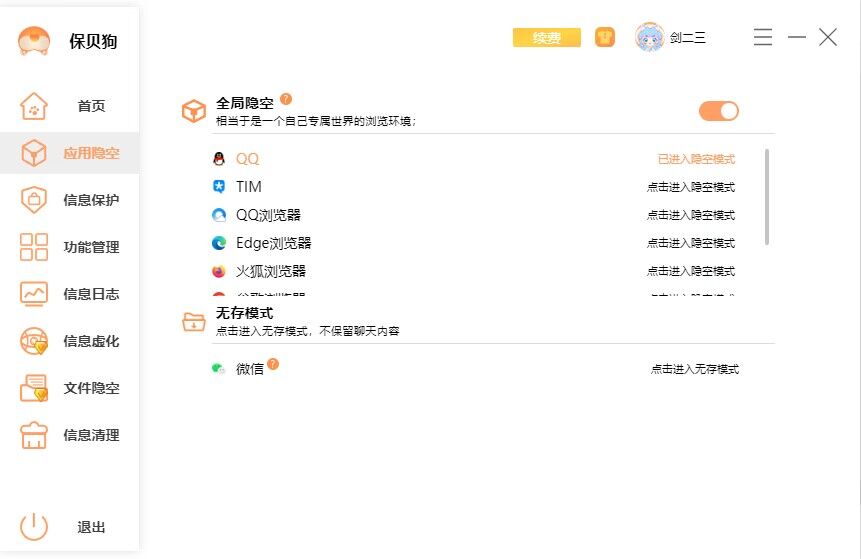Viewport: 861px width, 559px height.
Task: Click the Edge browser icon
Action: click(219, 243)
